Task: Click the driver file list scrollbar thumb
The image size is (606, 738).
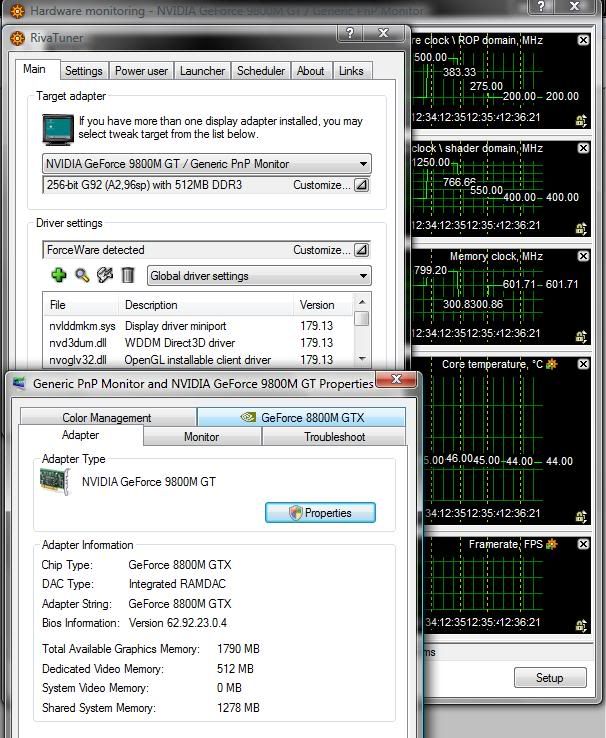Action: coord(361,319)
